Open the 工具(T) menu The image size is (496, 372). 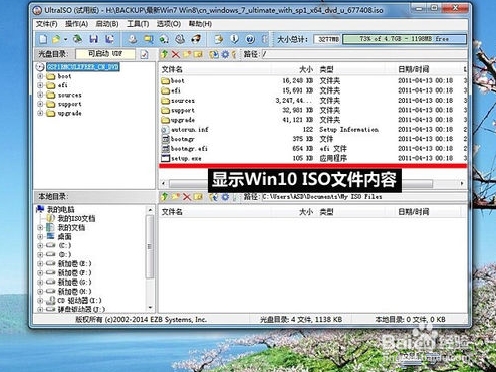pos(138,24)
